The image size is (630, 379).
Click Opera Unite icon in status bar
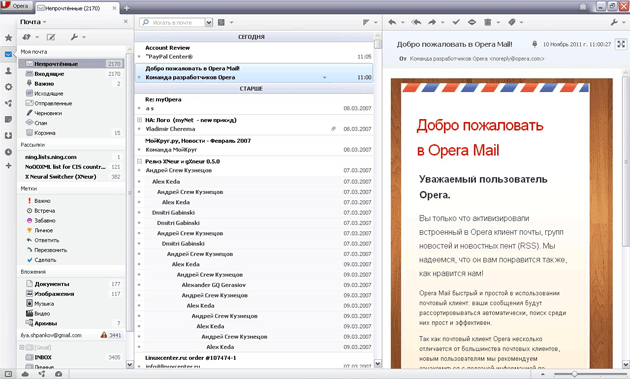coord(42,374)
